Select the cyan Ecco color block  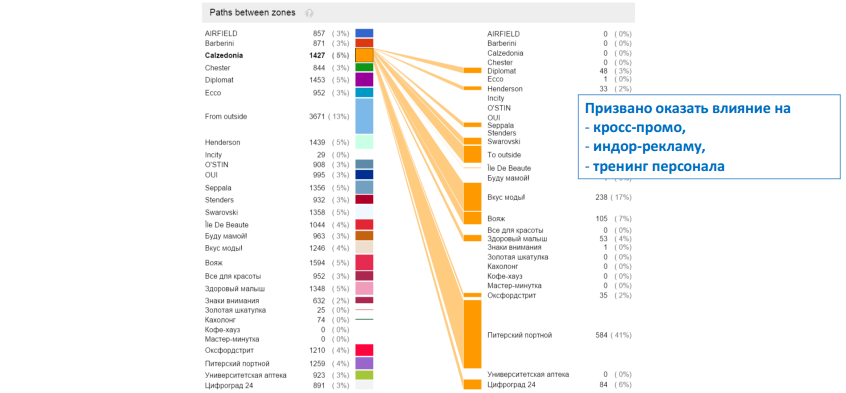[x=364, y=92]
